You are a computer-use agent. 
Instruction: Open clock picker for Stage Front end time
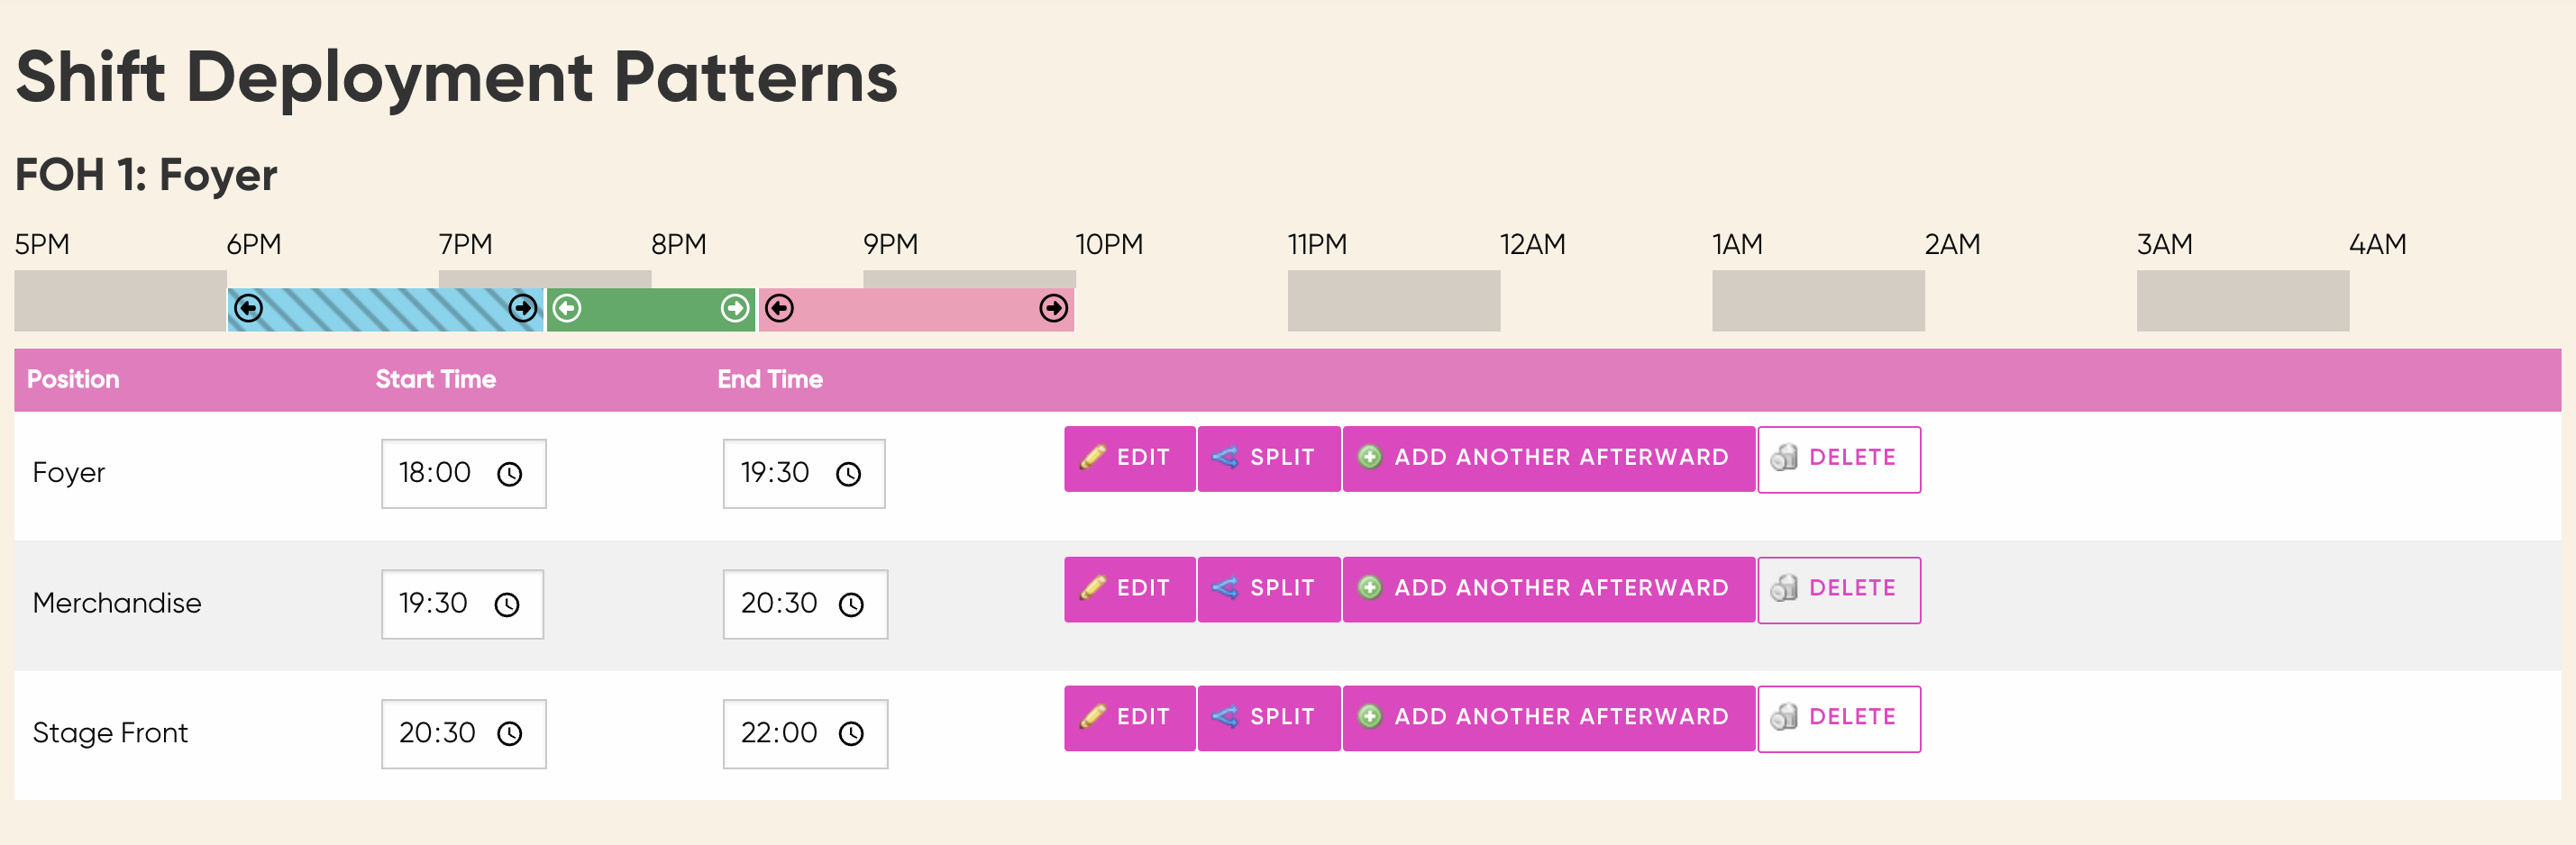(x=851, y=734)
